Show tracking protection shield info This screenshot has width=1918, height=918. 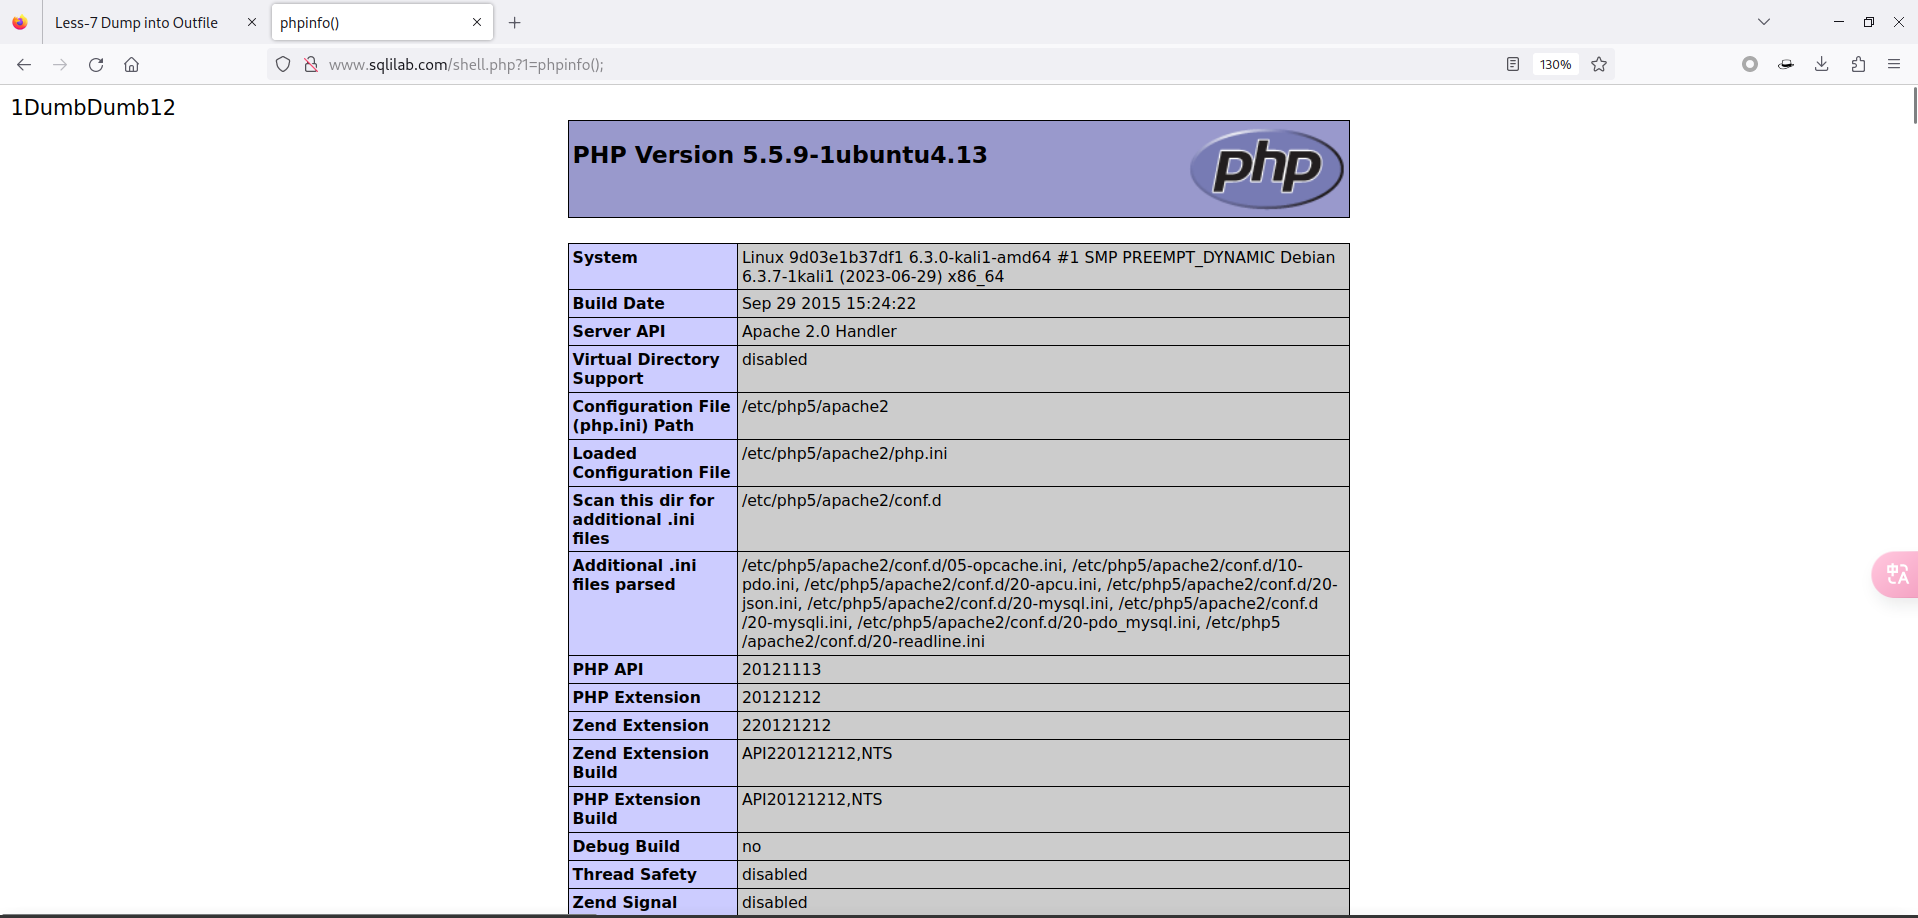tap(283, 64)
